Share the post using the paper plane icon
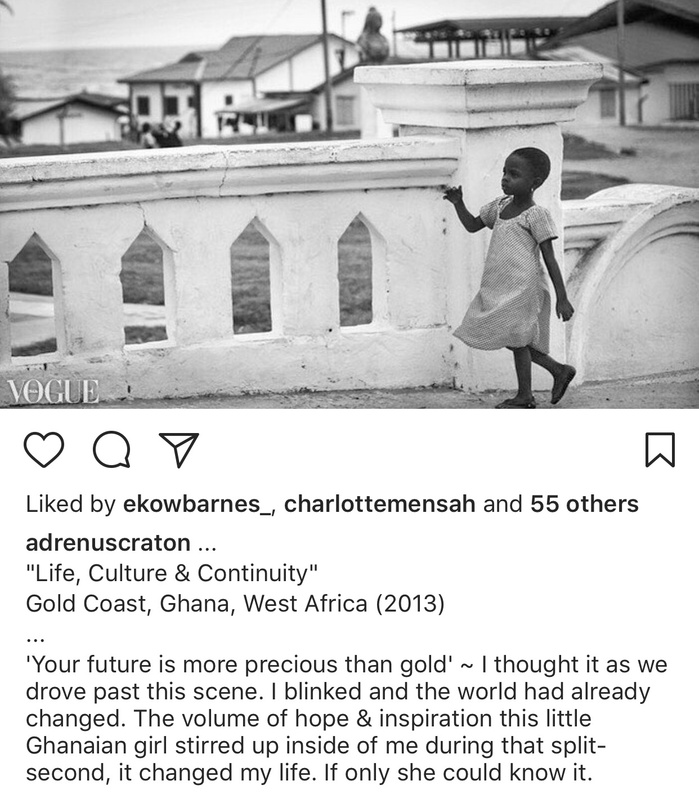The height and width of the screenshot is (803, 699). [179, 450]
